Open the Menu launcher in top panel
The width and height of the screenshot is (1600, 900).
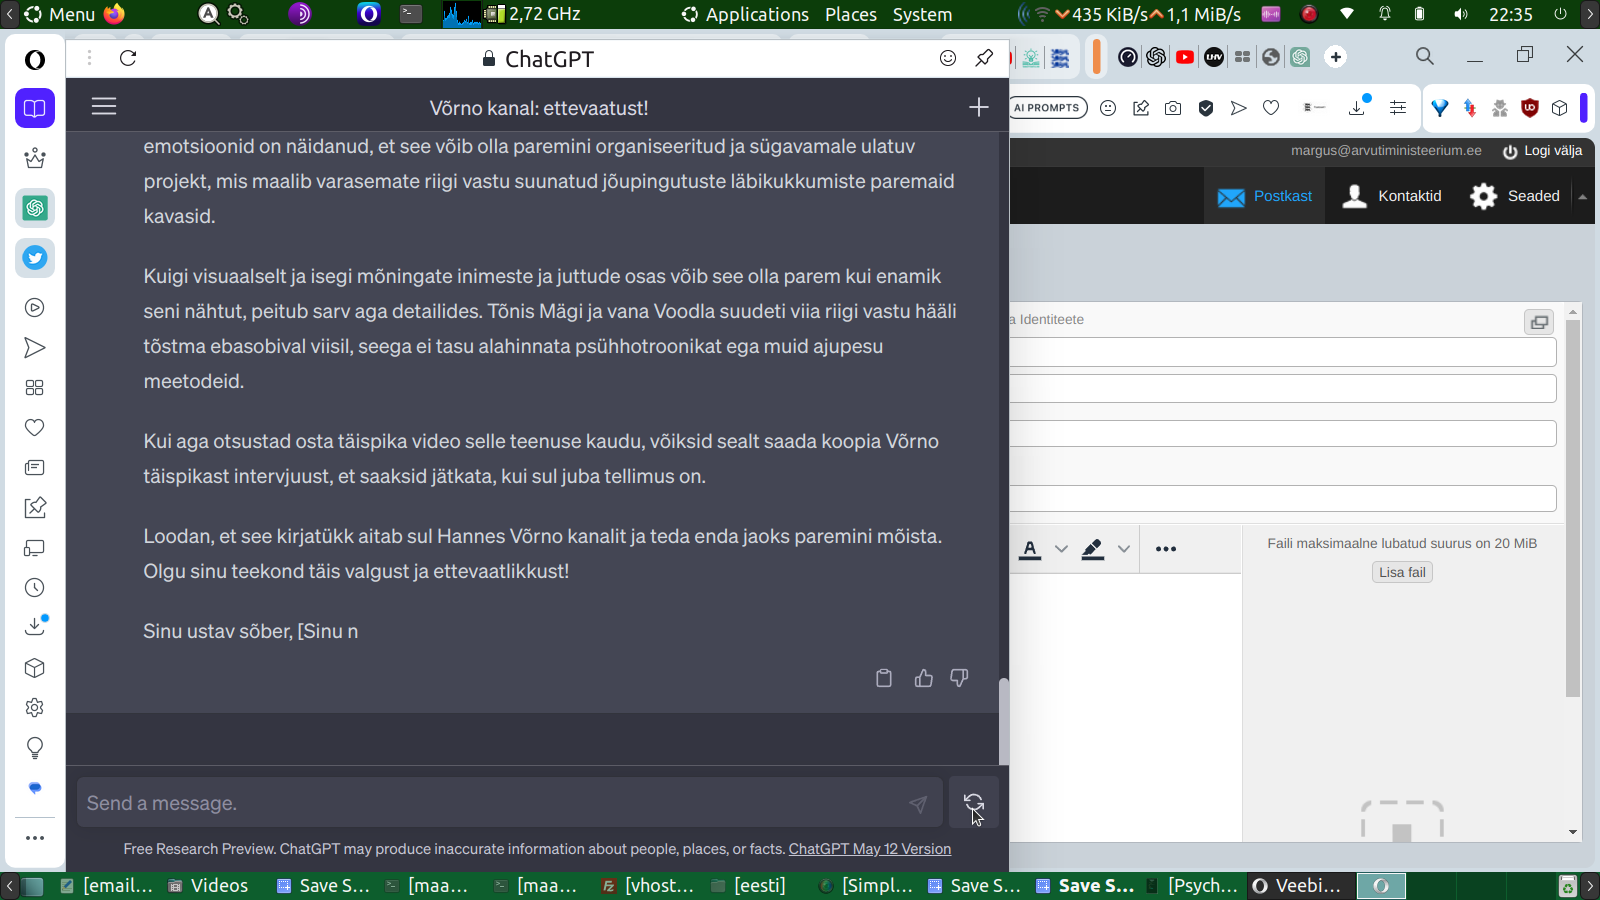click(x=60, y=14)
